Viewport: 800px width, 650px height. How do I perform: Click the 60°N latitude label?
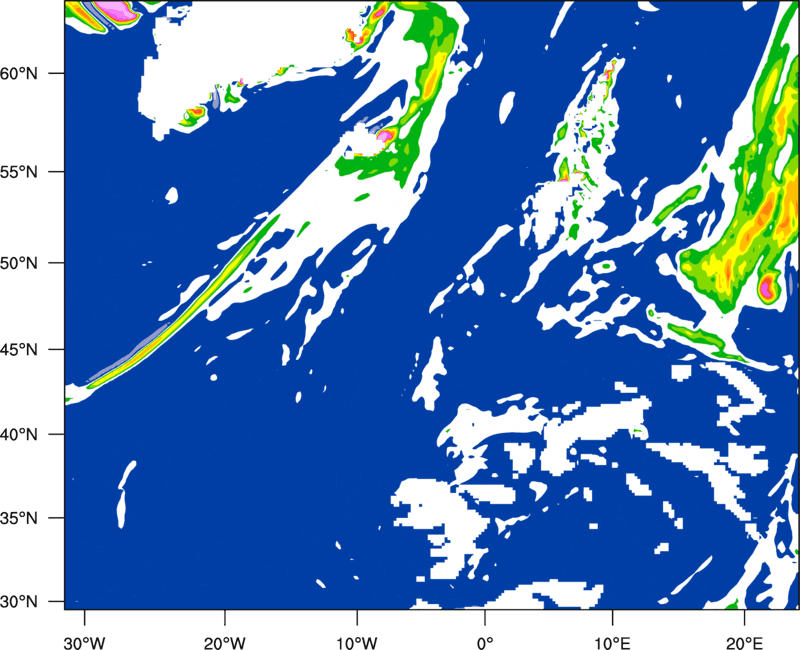click(19, 73)
